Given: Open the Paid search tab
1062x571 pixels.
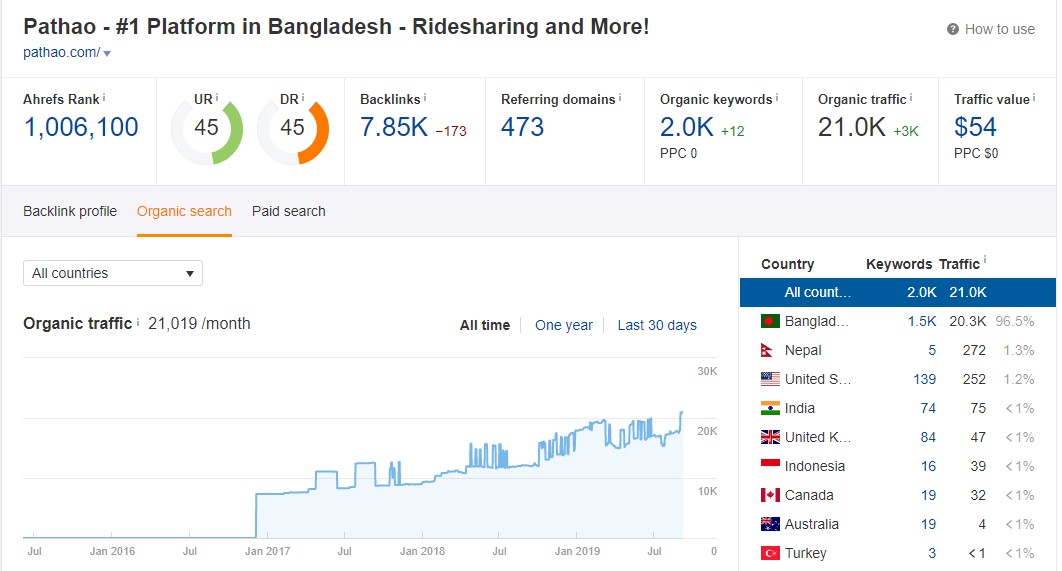Looking at the screenshot, I should point(289,211).
